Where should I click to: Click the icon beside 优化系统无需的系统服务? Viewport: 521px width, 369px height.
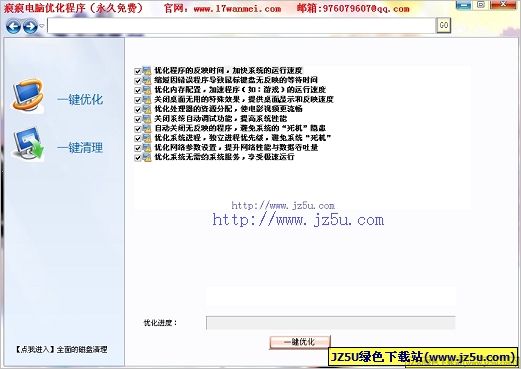click(x=147, y=157)
